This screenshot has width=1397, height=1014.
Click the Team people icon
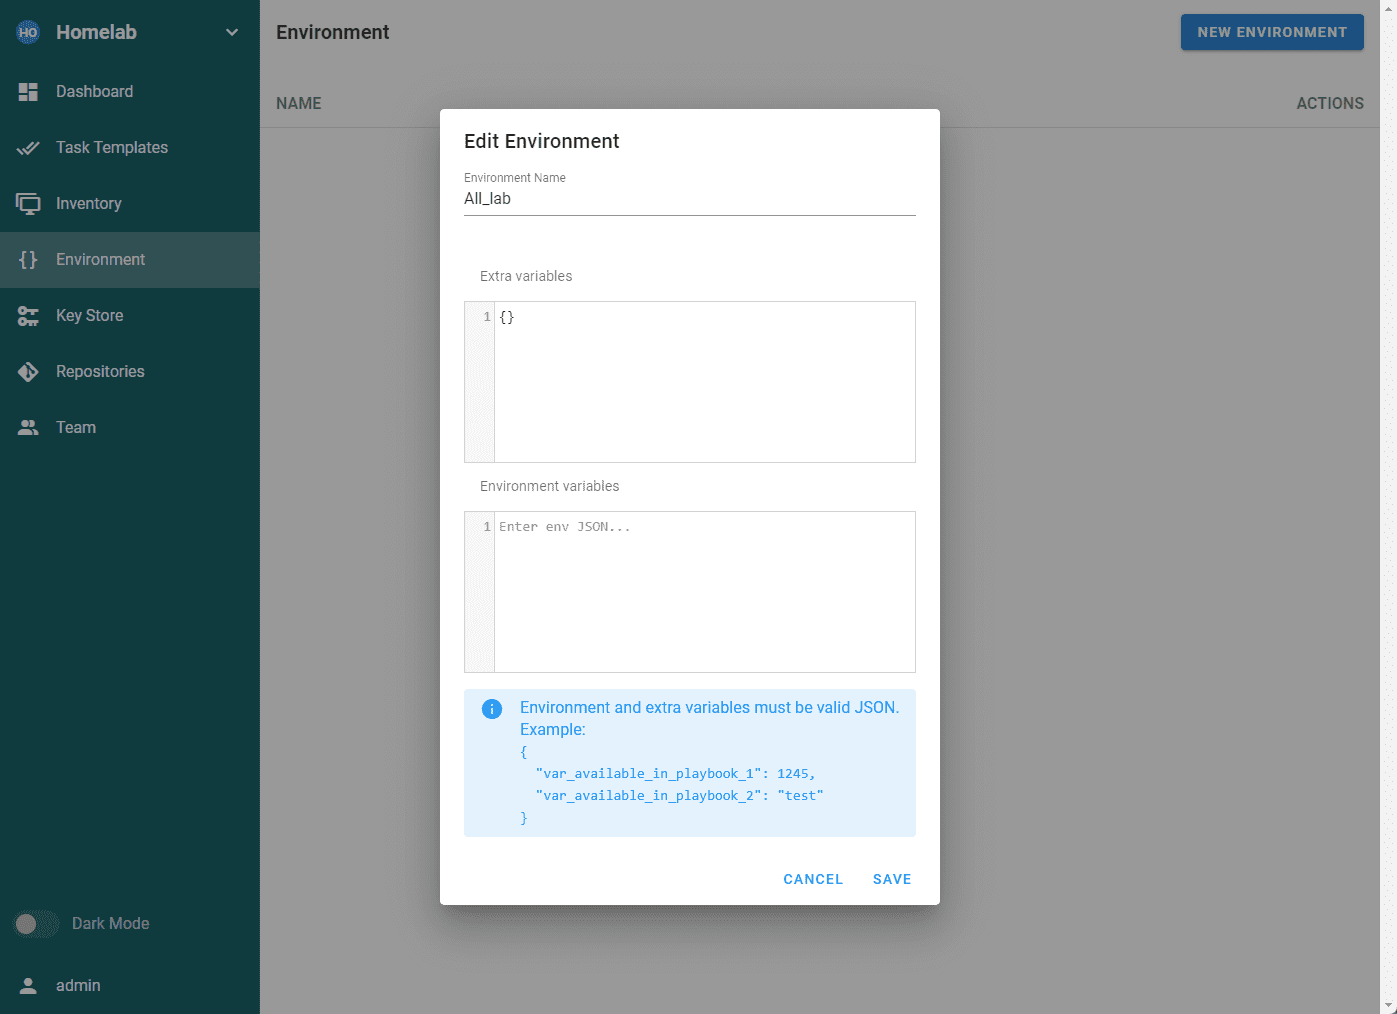(x=28, y=428)
